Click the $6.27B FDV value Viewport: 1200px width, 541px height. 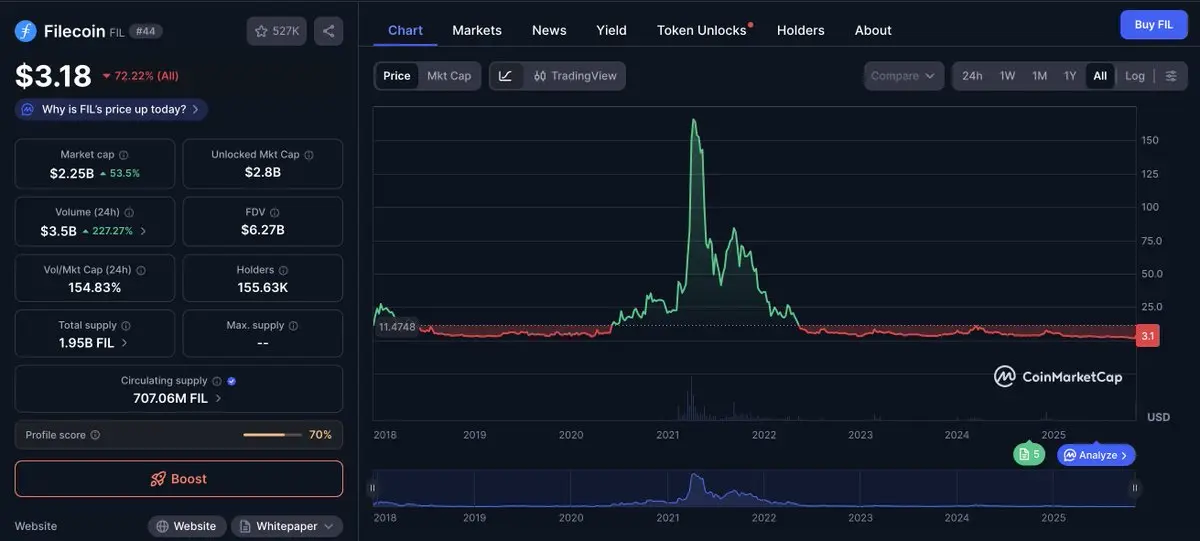(x=263, y=230)
